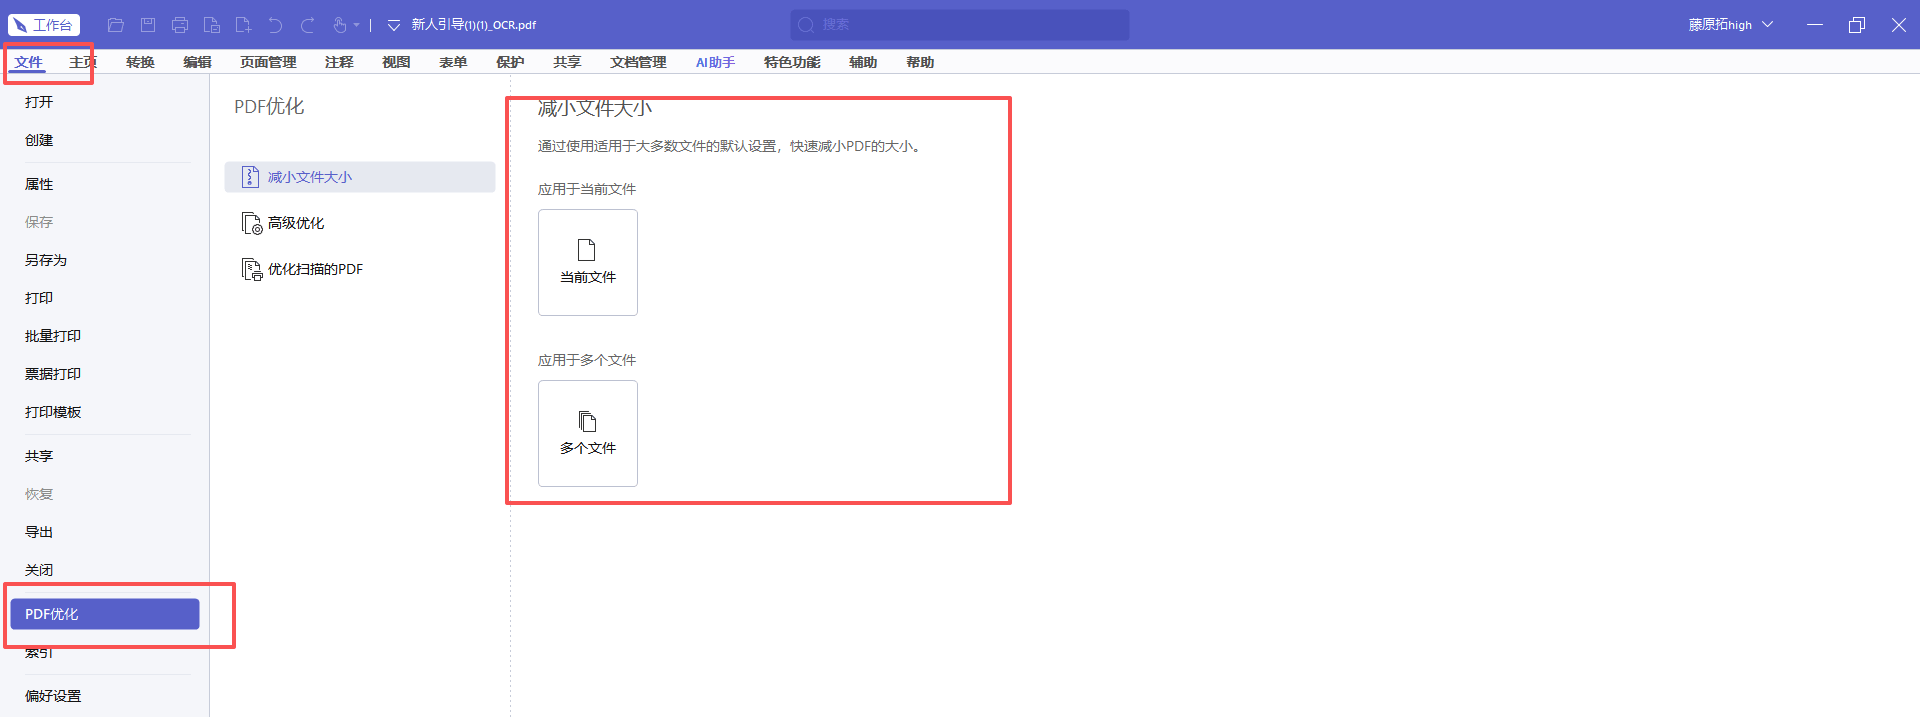
Task: Switch to the 辅助 tab
Action: click(863, 62)
